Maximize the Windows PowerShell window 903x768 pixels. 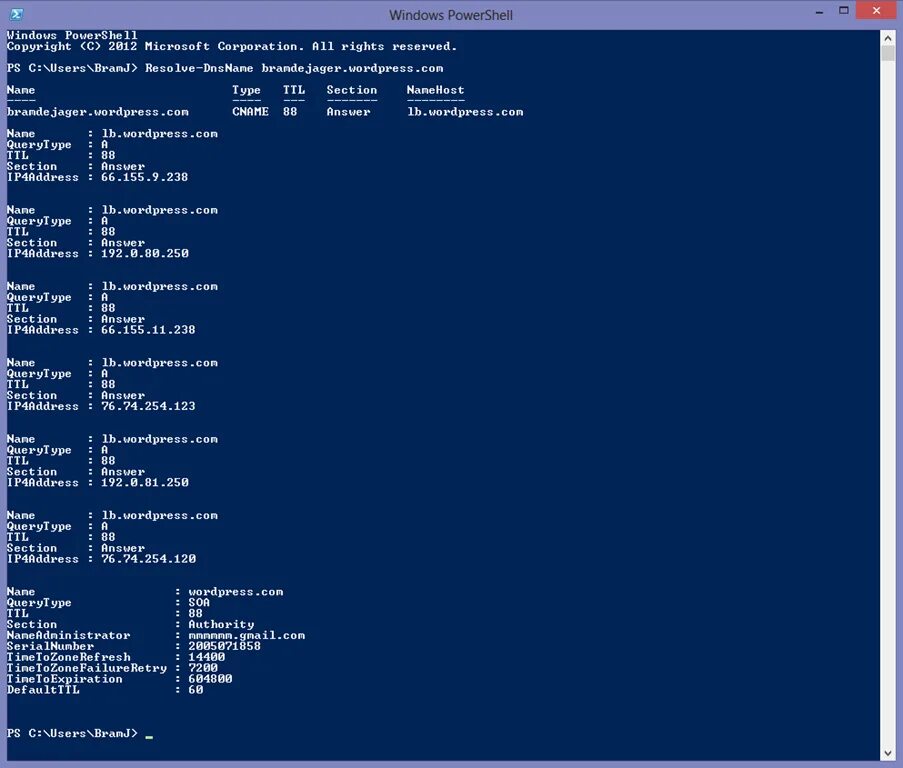pos(844,10)
